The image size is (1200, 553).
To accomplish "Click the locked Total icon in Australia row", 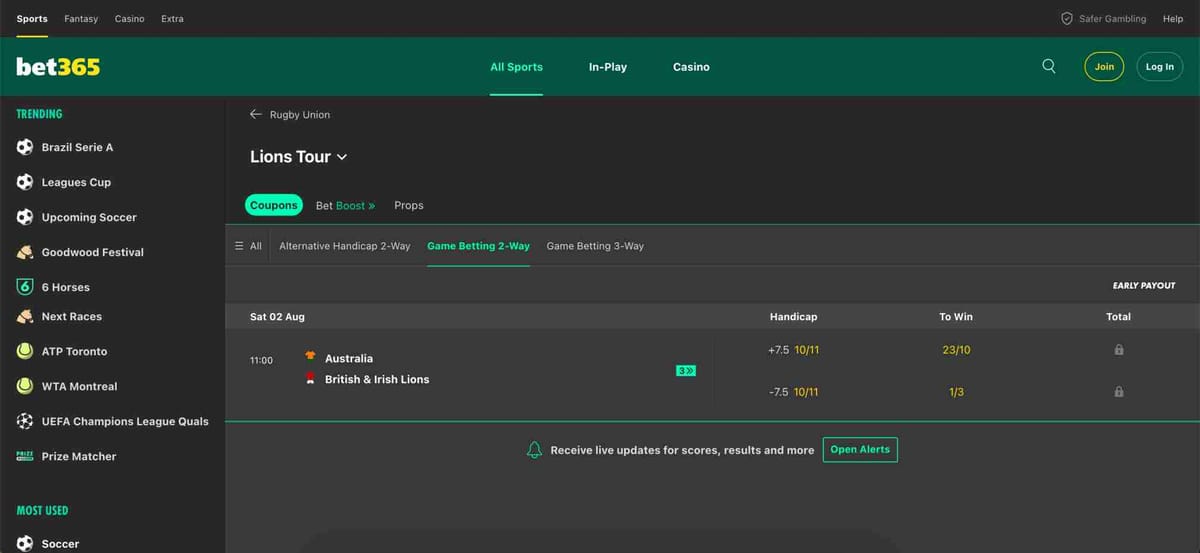I will tap(1118, 350).
